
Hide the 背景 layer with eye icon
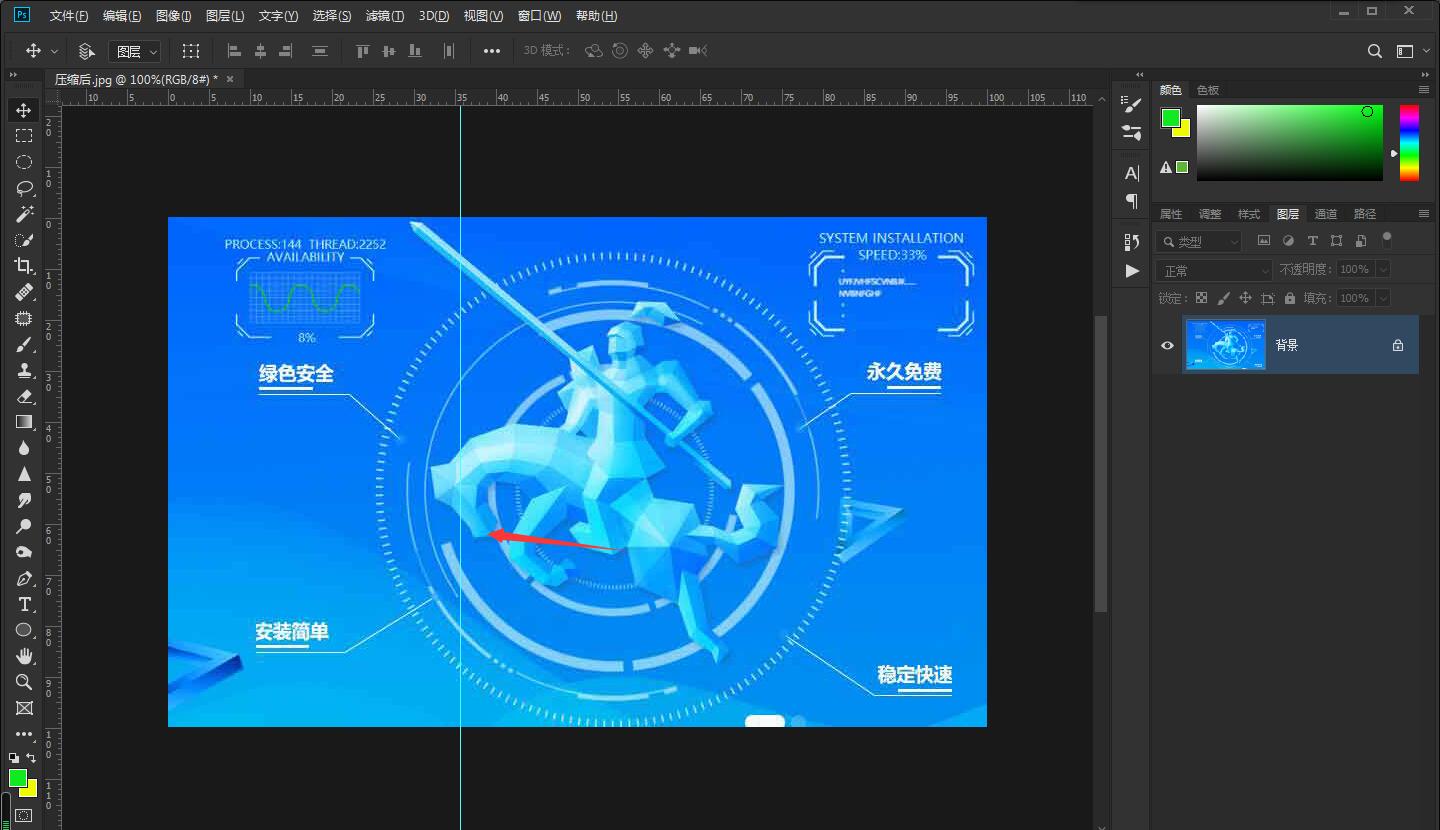(x=1167, y=345)
